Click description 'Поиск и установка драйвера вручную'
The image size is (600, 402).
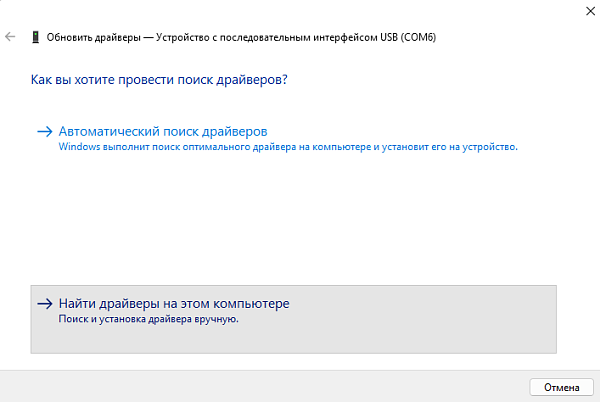click(x=148, y=319)
